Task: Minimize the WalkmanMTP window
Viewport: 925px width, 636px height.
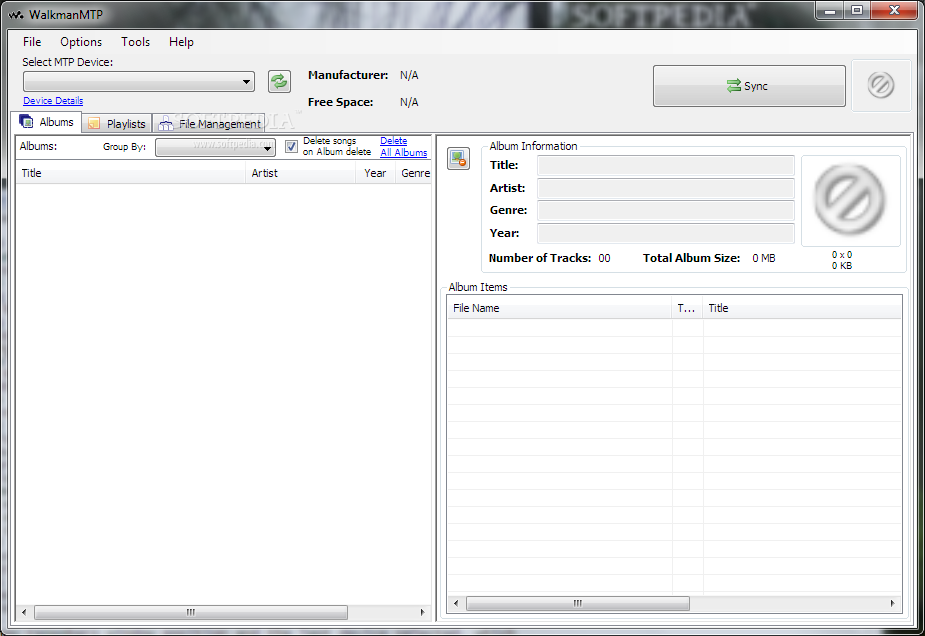Action: click(831, 10)
